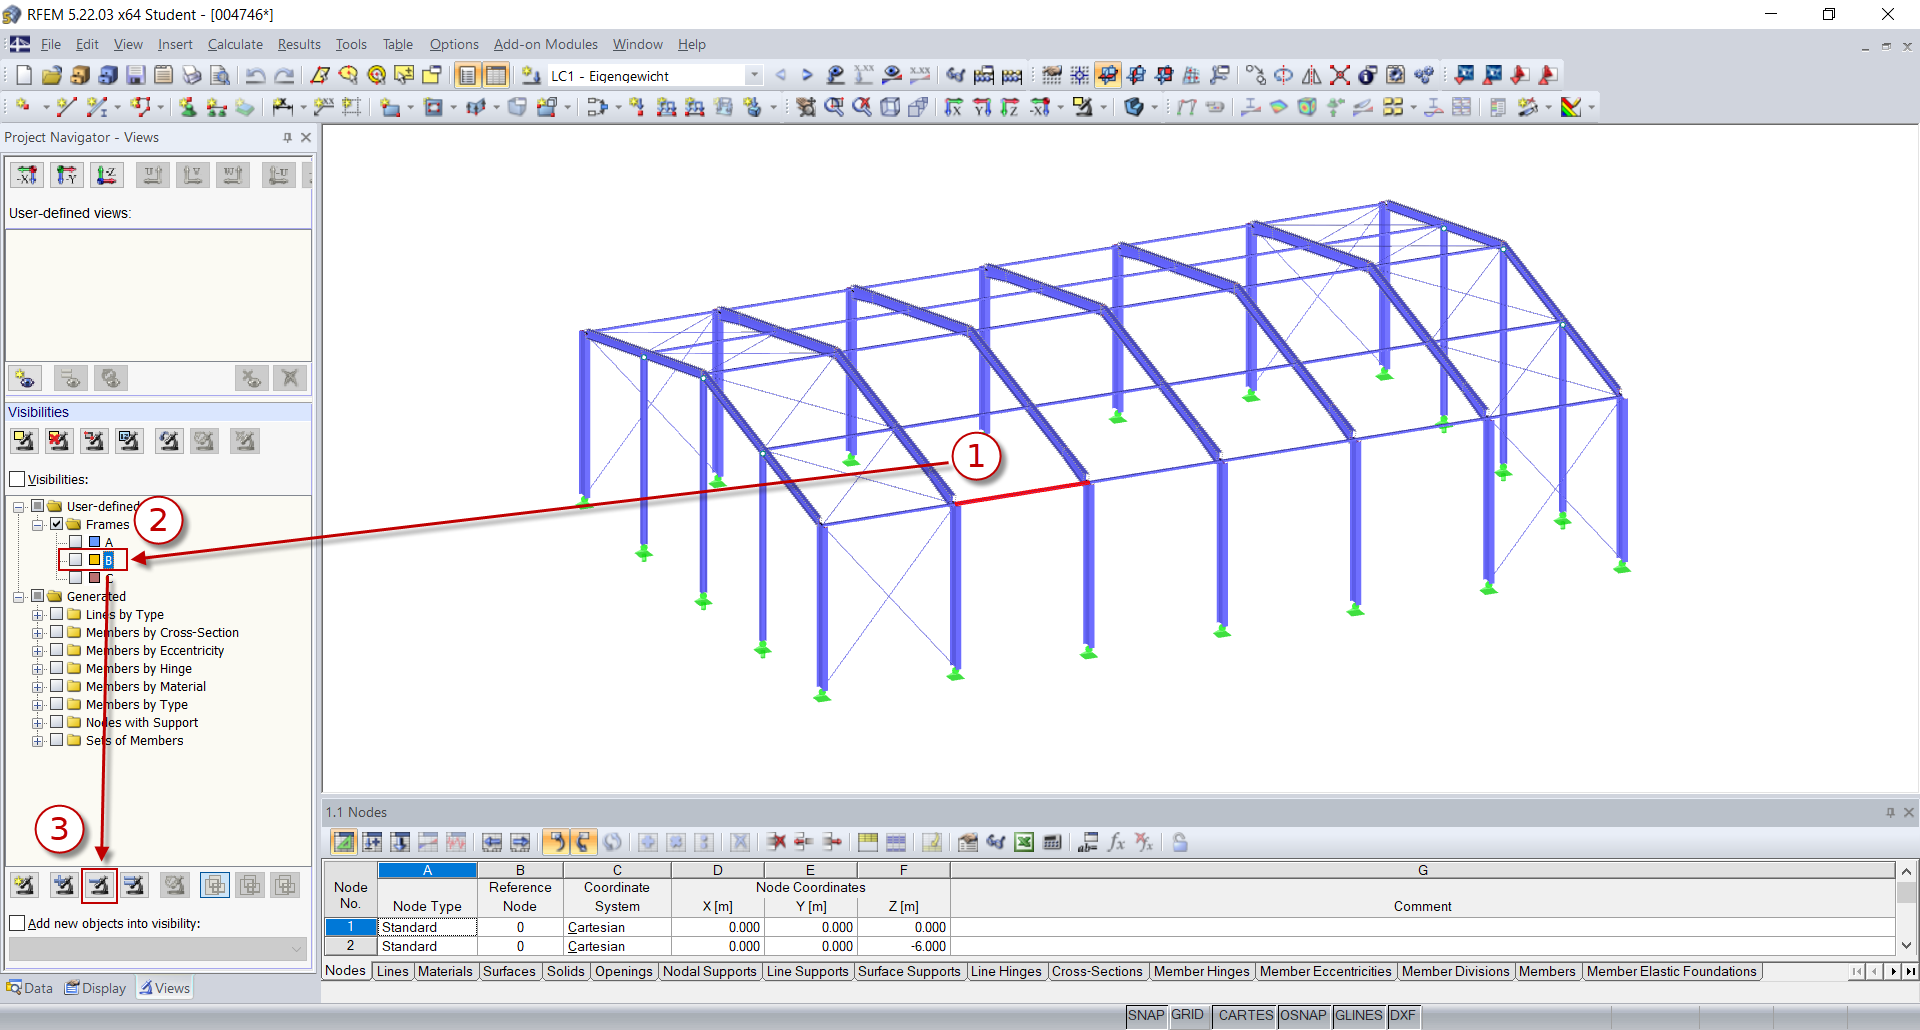Switch to the Line Supports tab

pyautogui.click(x=808, y=971)
